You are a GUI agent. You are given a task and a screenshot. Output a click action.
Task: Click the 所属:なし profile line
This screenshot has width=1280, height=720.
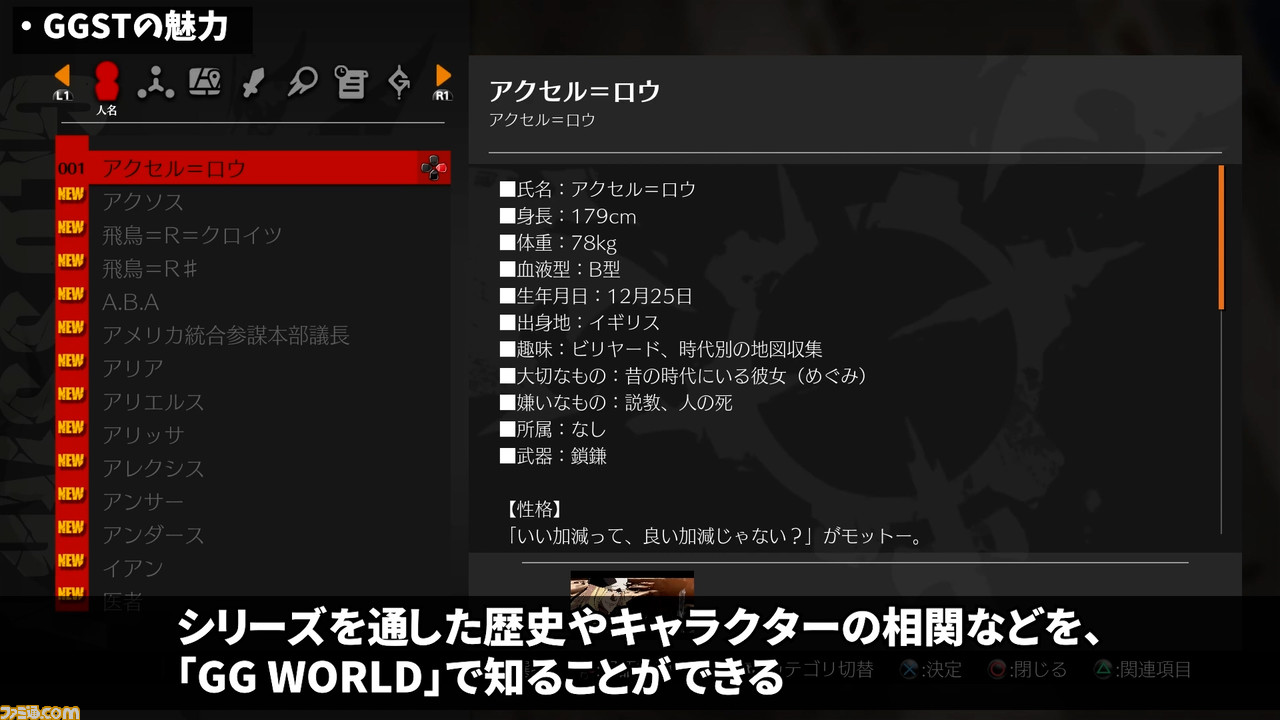click(553, 429)
